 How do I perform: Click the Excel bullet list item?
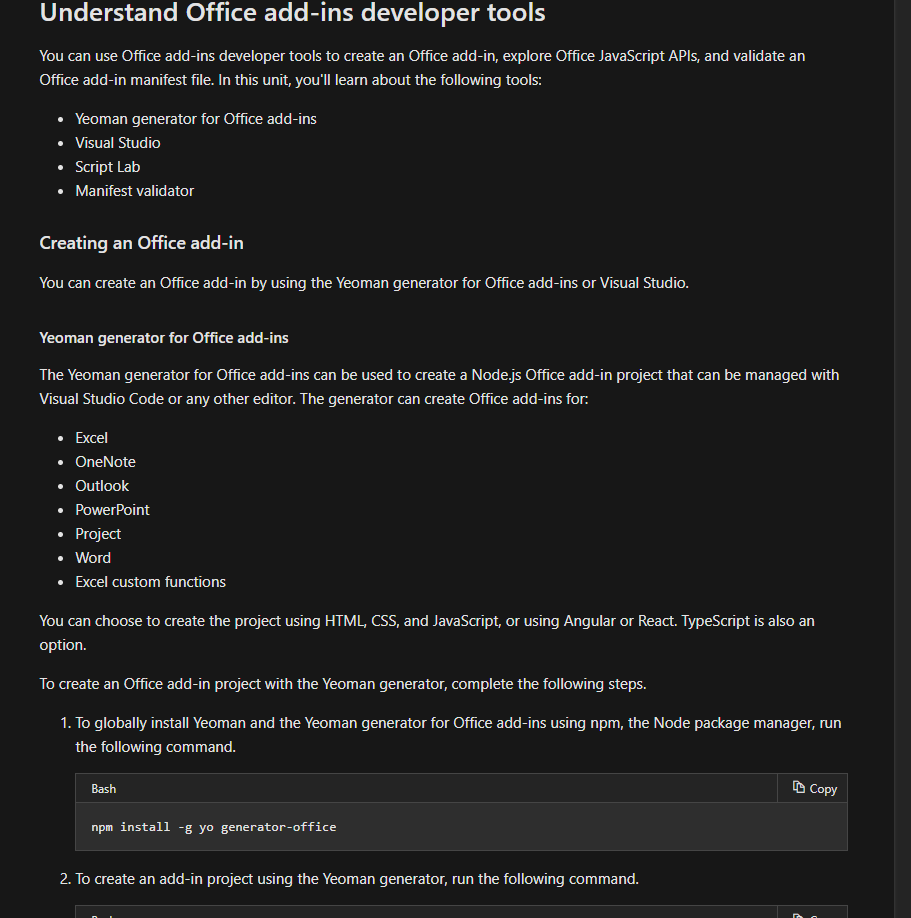(91, 437)
